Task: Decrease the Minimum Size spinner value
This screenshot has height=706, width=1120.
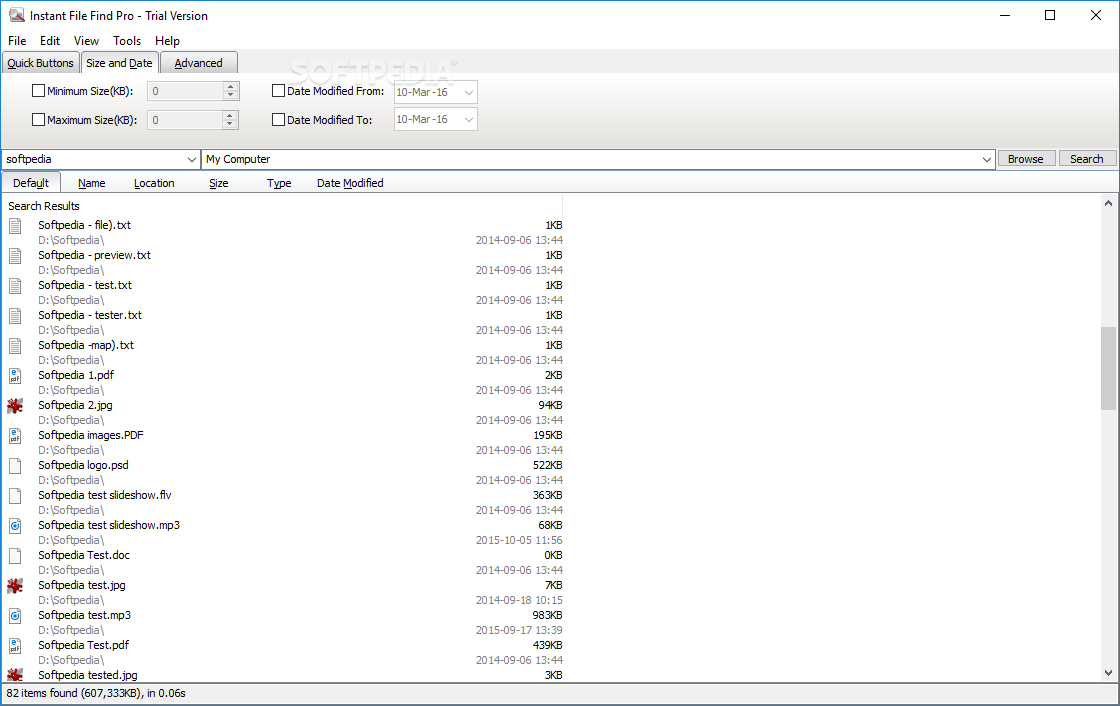Action: (x=230, y=95)
